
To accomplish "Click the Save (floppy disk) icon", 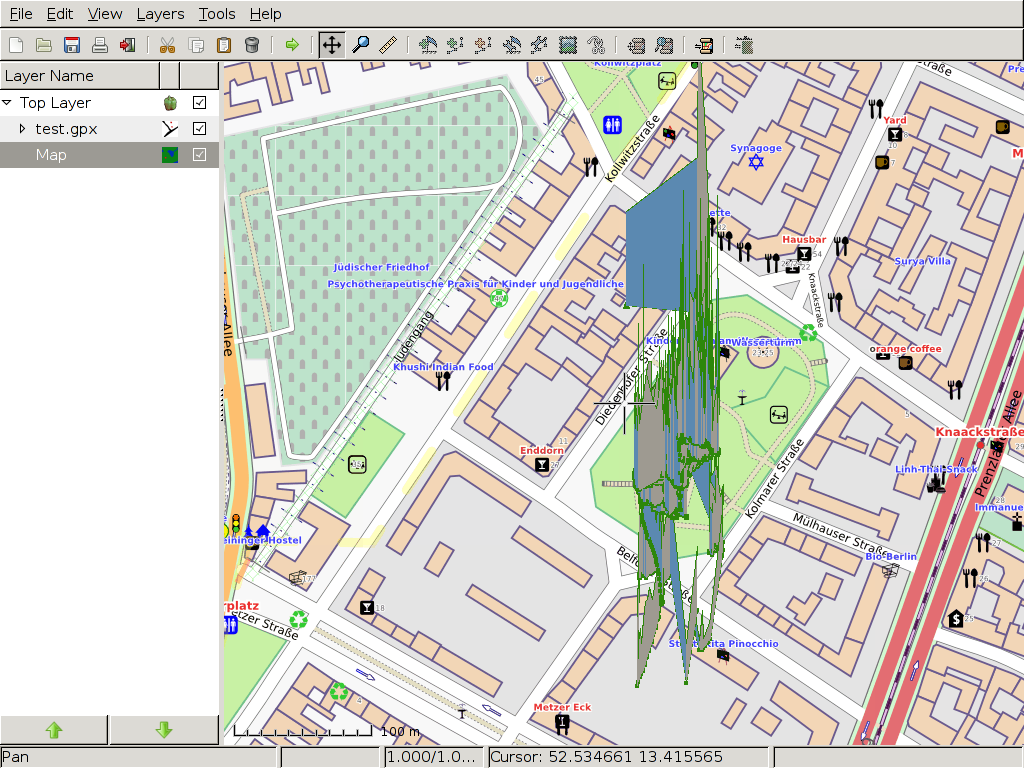I will tap(72, 45).
